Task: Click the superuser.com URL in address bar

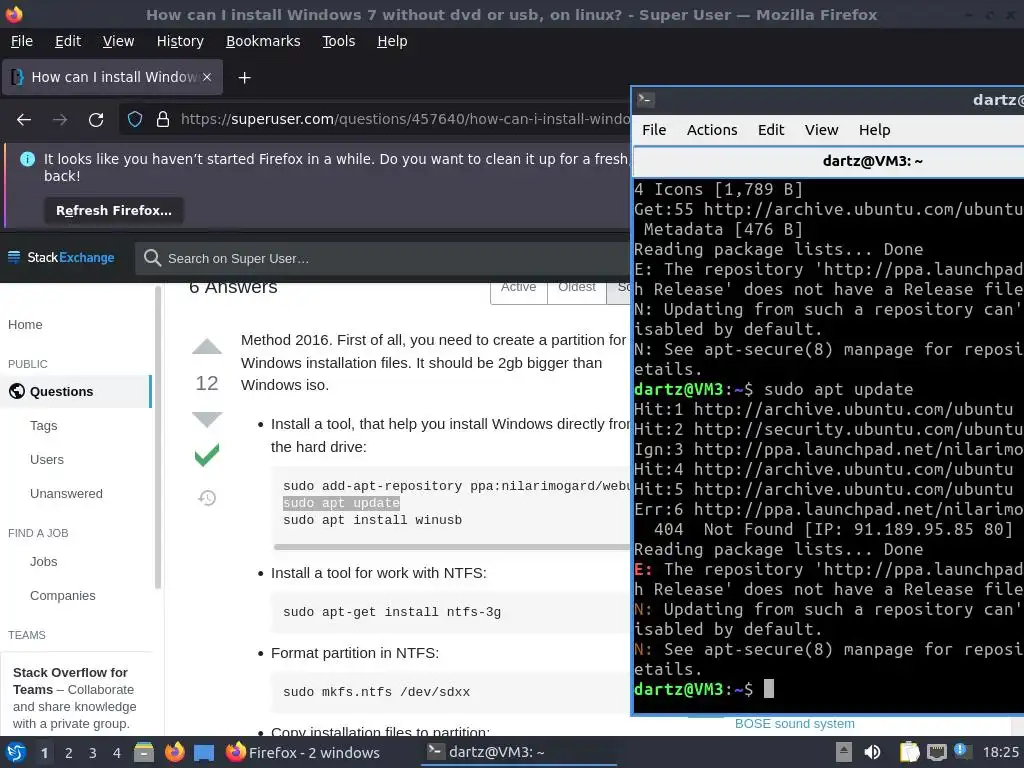Action: 405,119
